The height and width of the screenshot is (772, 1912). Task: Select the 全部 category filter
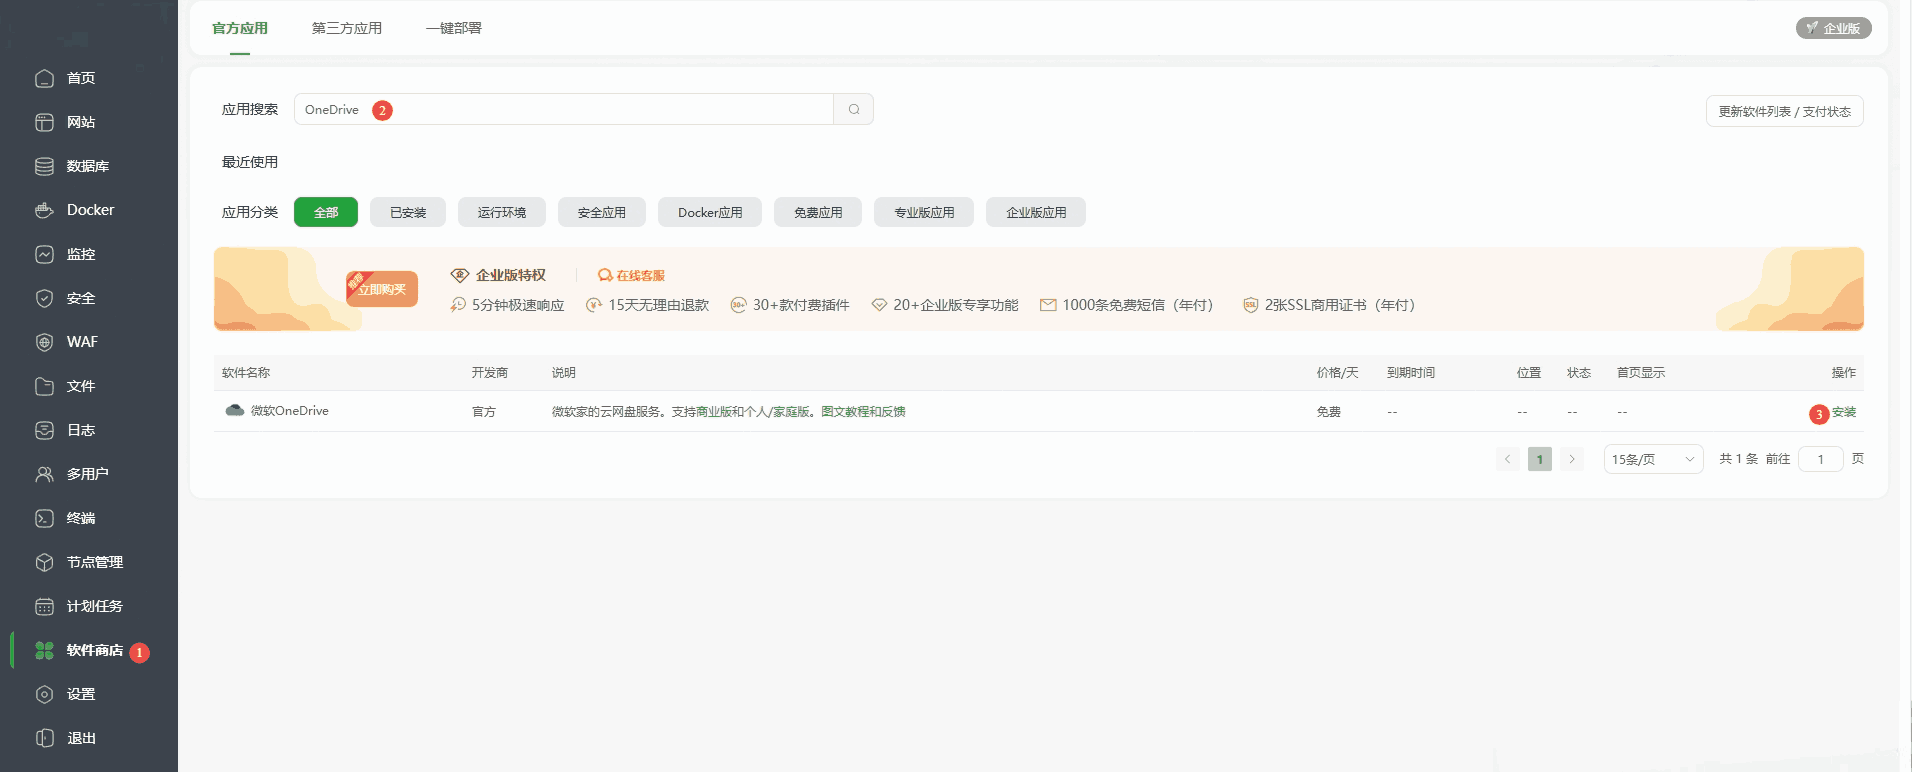[x=325, y=212]
